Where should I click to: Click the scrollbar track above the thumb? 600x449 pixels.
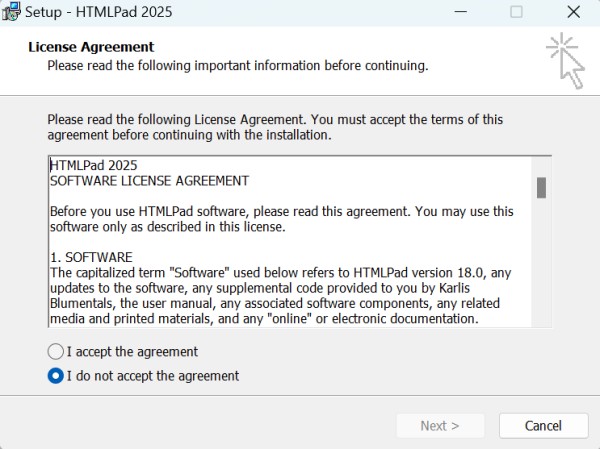point(541,167)
